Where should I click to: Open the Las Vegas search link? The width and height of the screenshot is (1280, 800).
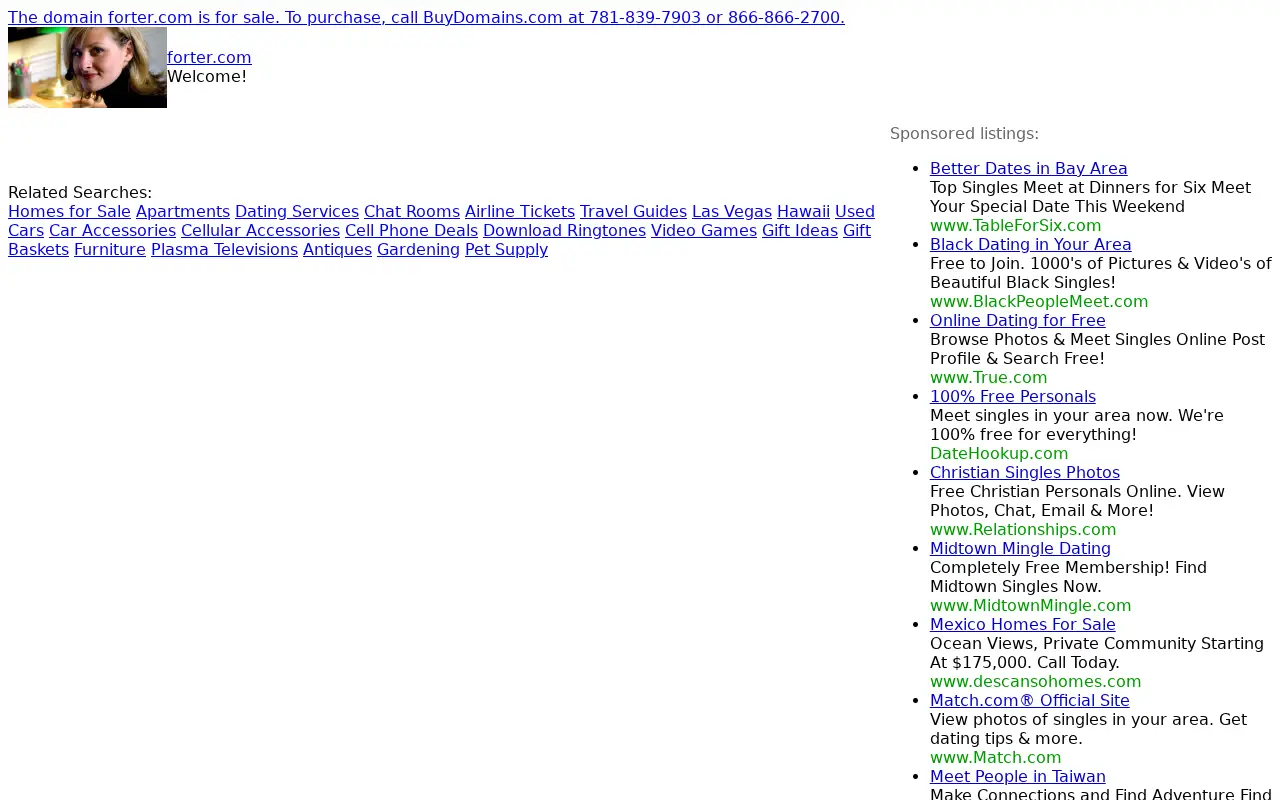point(732,211)
